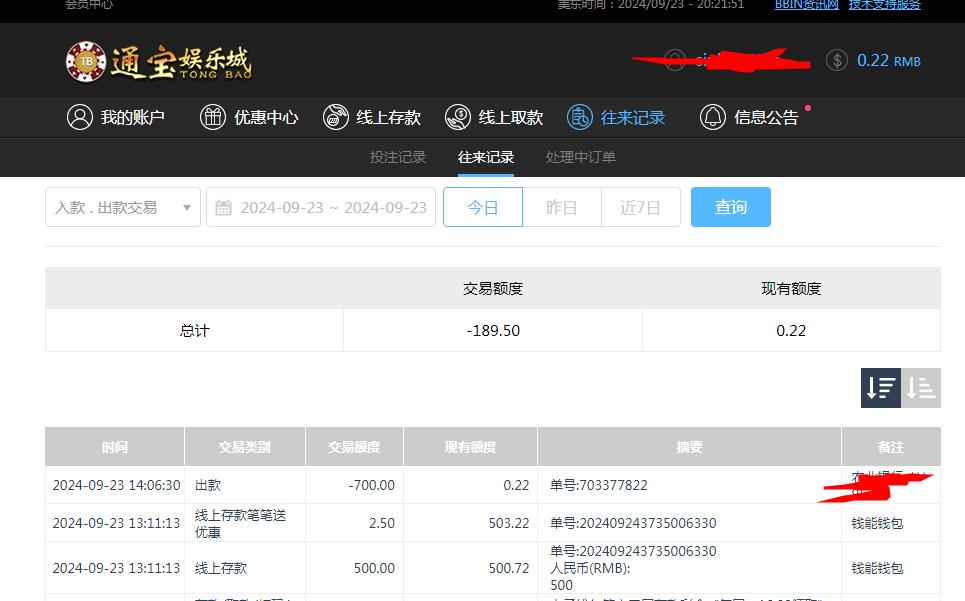This screenshot has height=601, width=965.
Task: Click the 查询 search button
Action: 730,207
